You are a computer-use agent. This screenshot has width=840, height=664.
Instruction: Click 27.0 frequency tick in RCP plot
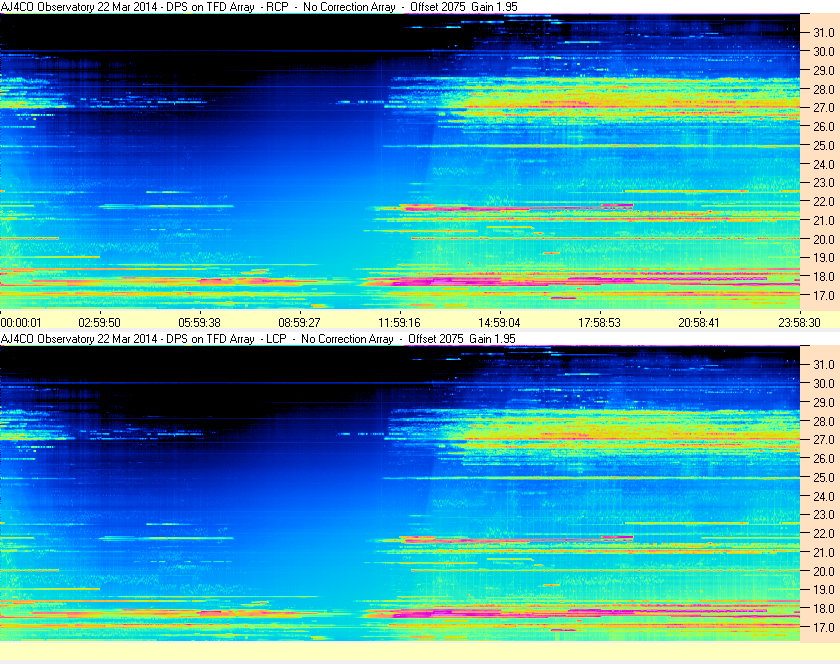[823, 108]
